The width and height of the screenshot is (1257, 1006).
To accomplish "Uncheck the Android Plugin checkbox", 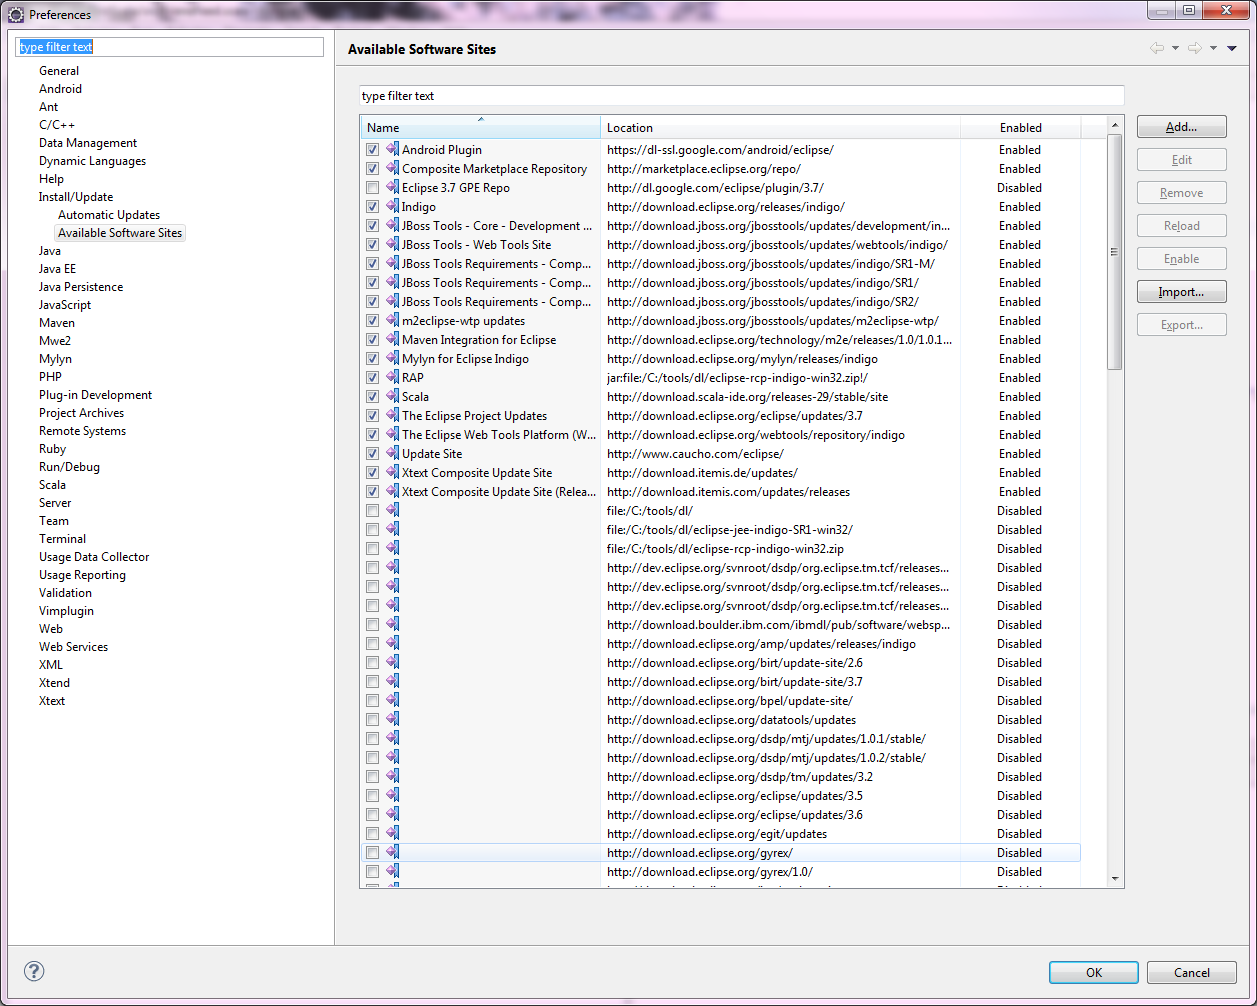I will (372, 149).
